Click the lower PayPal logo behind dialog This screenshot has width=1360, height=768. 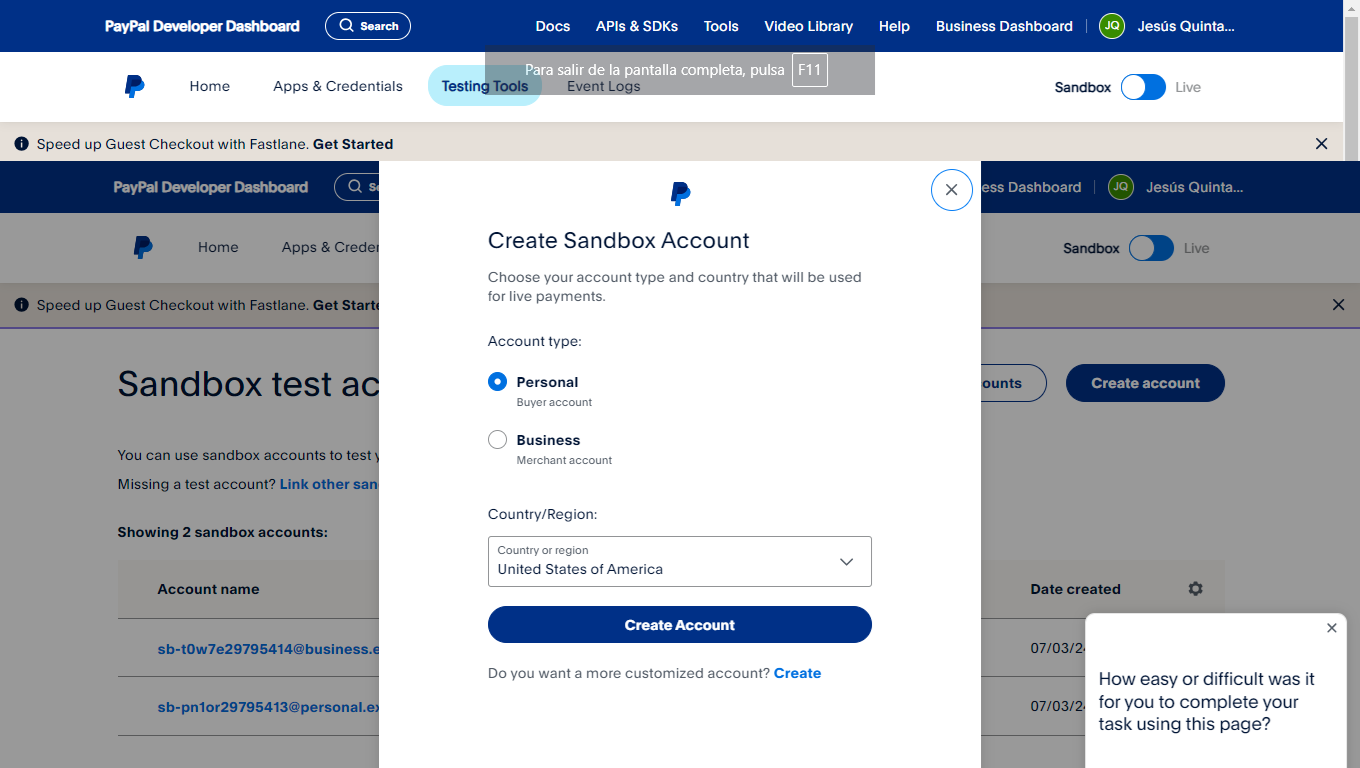click(143, 247)
